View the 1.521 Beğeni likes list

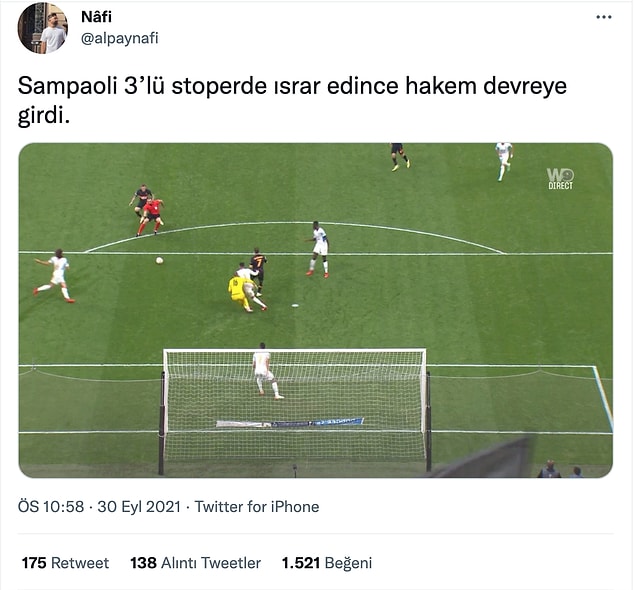pyautogui.click(x=327, y=563)
